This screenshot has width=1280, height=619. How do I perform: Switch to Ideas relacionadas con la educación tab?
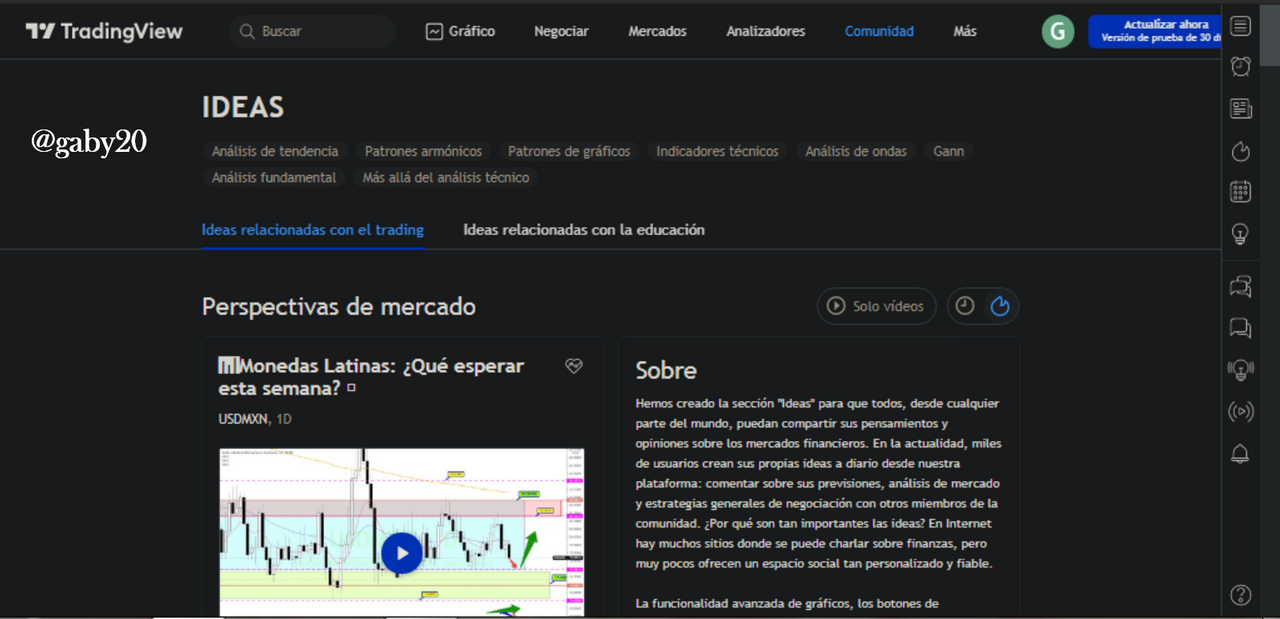(x=584, y=230)
